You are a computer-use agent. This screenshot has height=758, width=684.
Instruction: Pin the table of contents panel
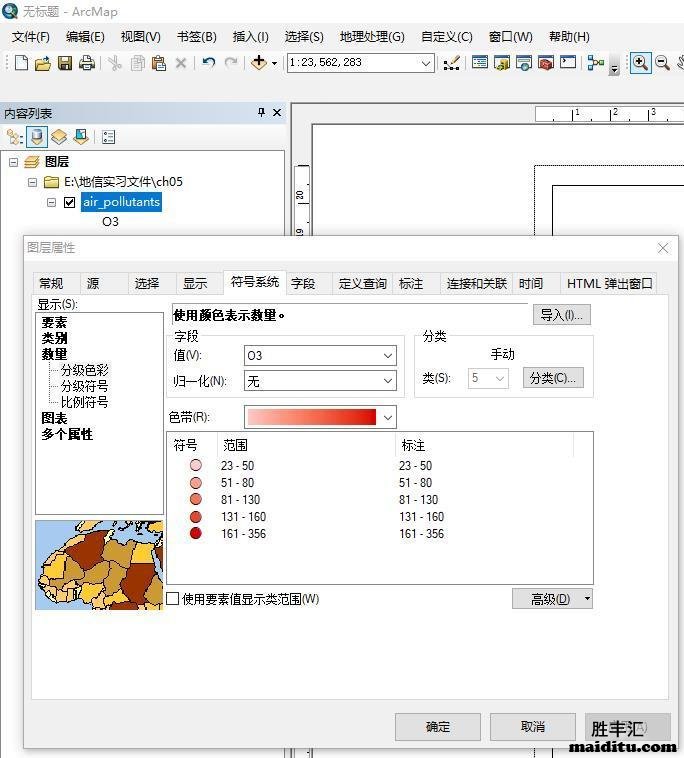click(262, 113)
